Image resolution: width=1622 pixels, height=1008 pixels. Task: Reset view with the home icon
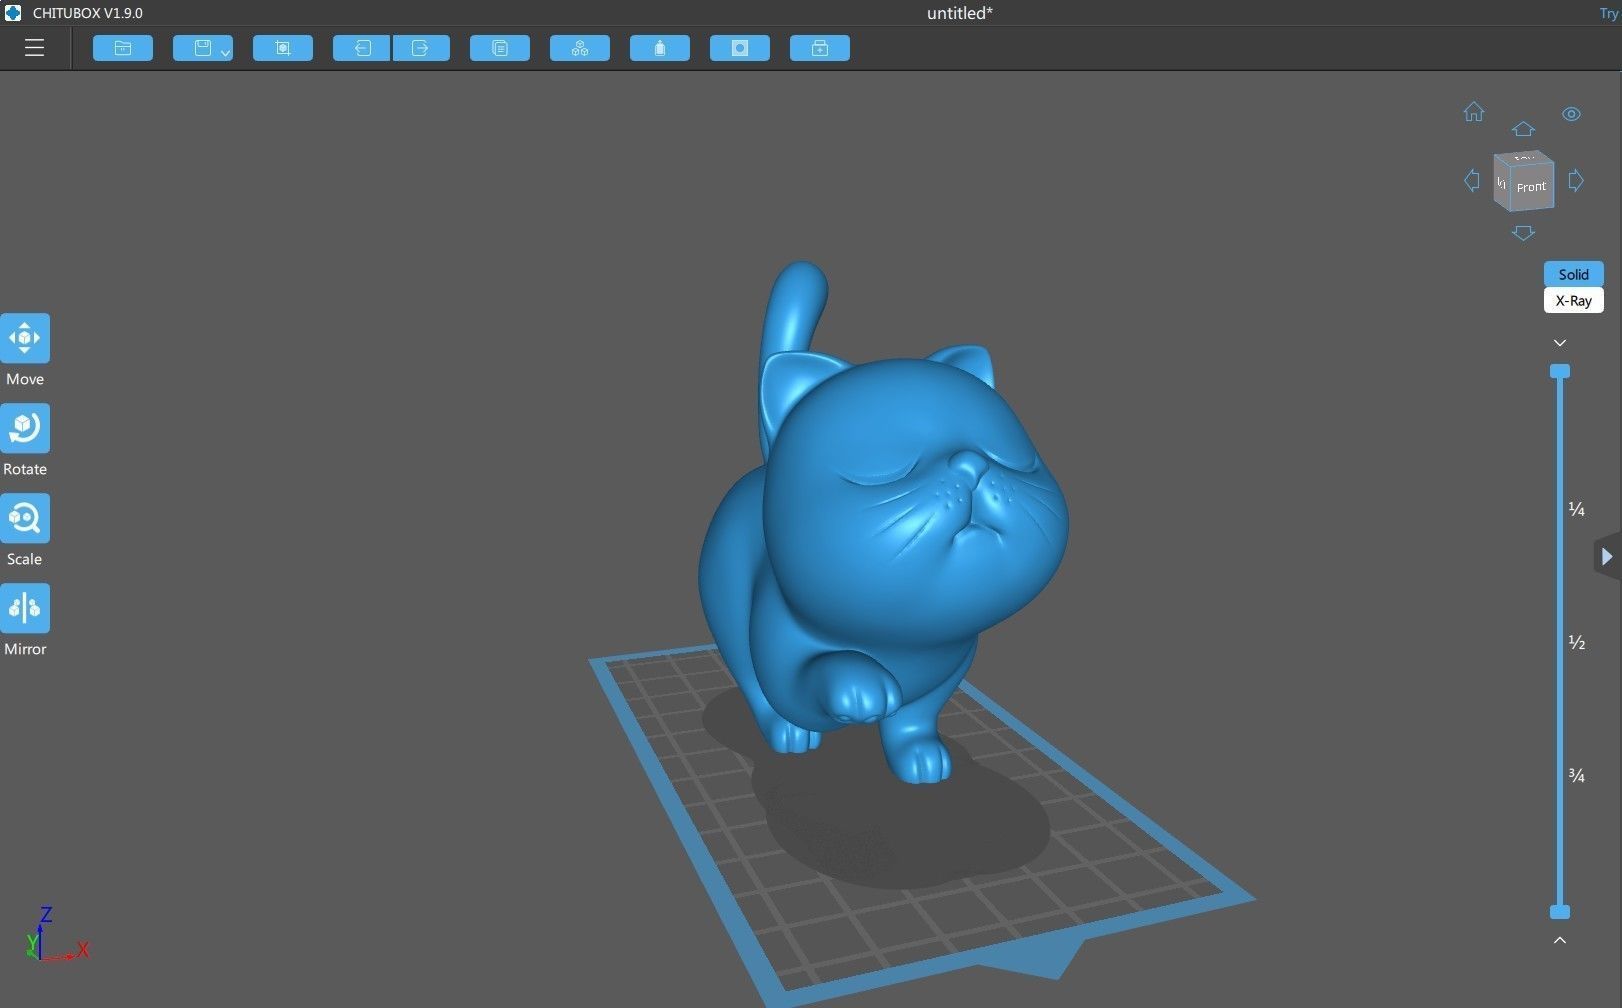1474,112
